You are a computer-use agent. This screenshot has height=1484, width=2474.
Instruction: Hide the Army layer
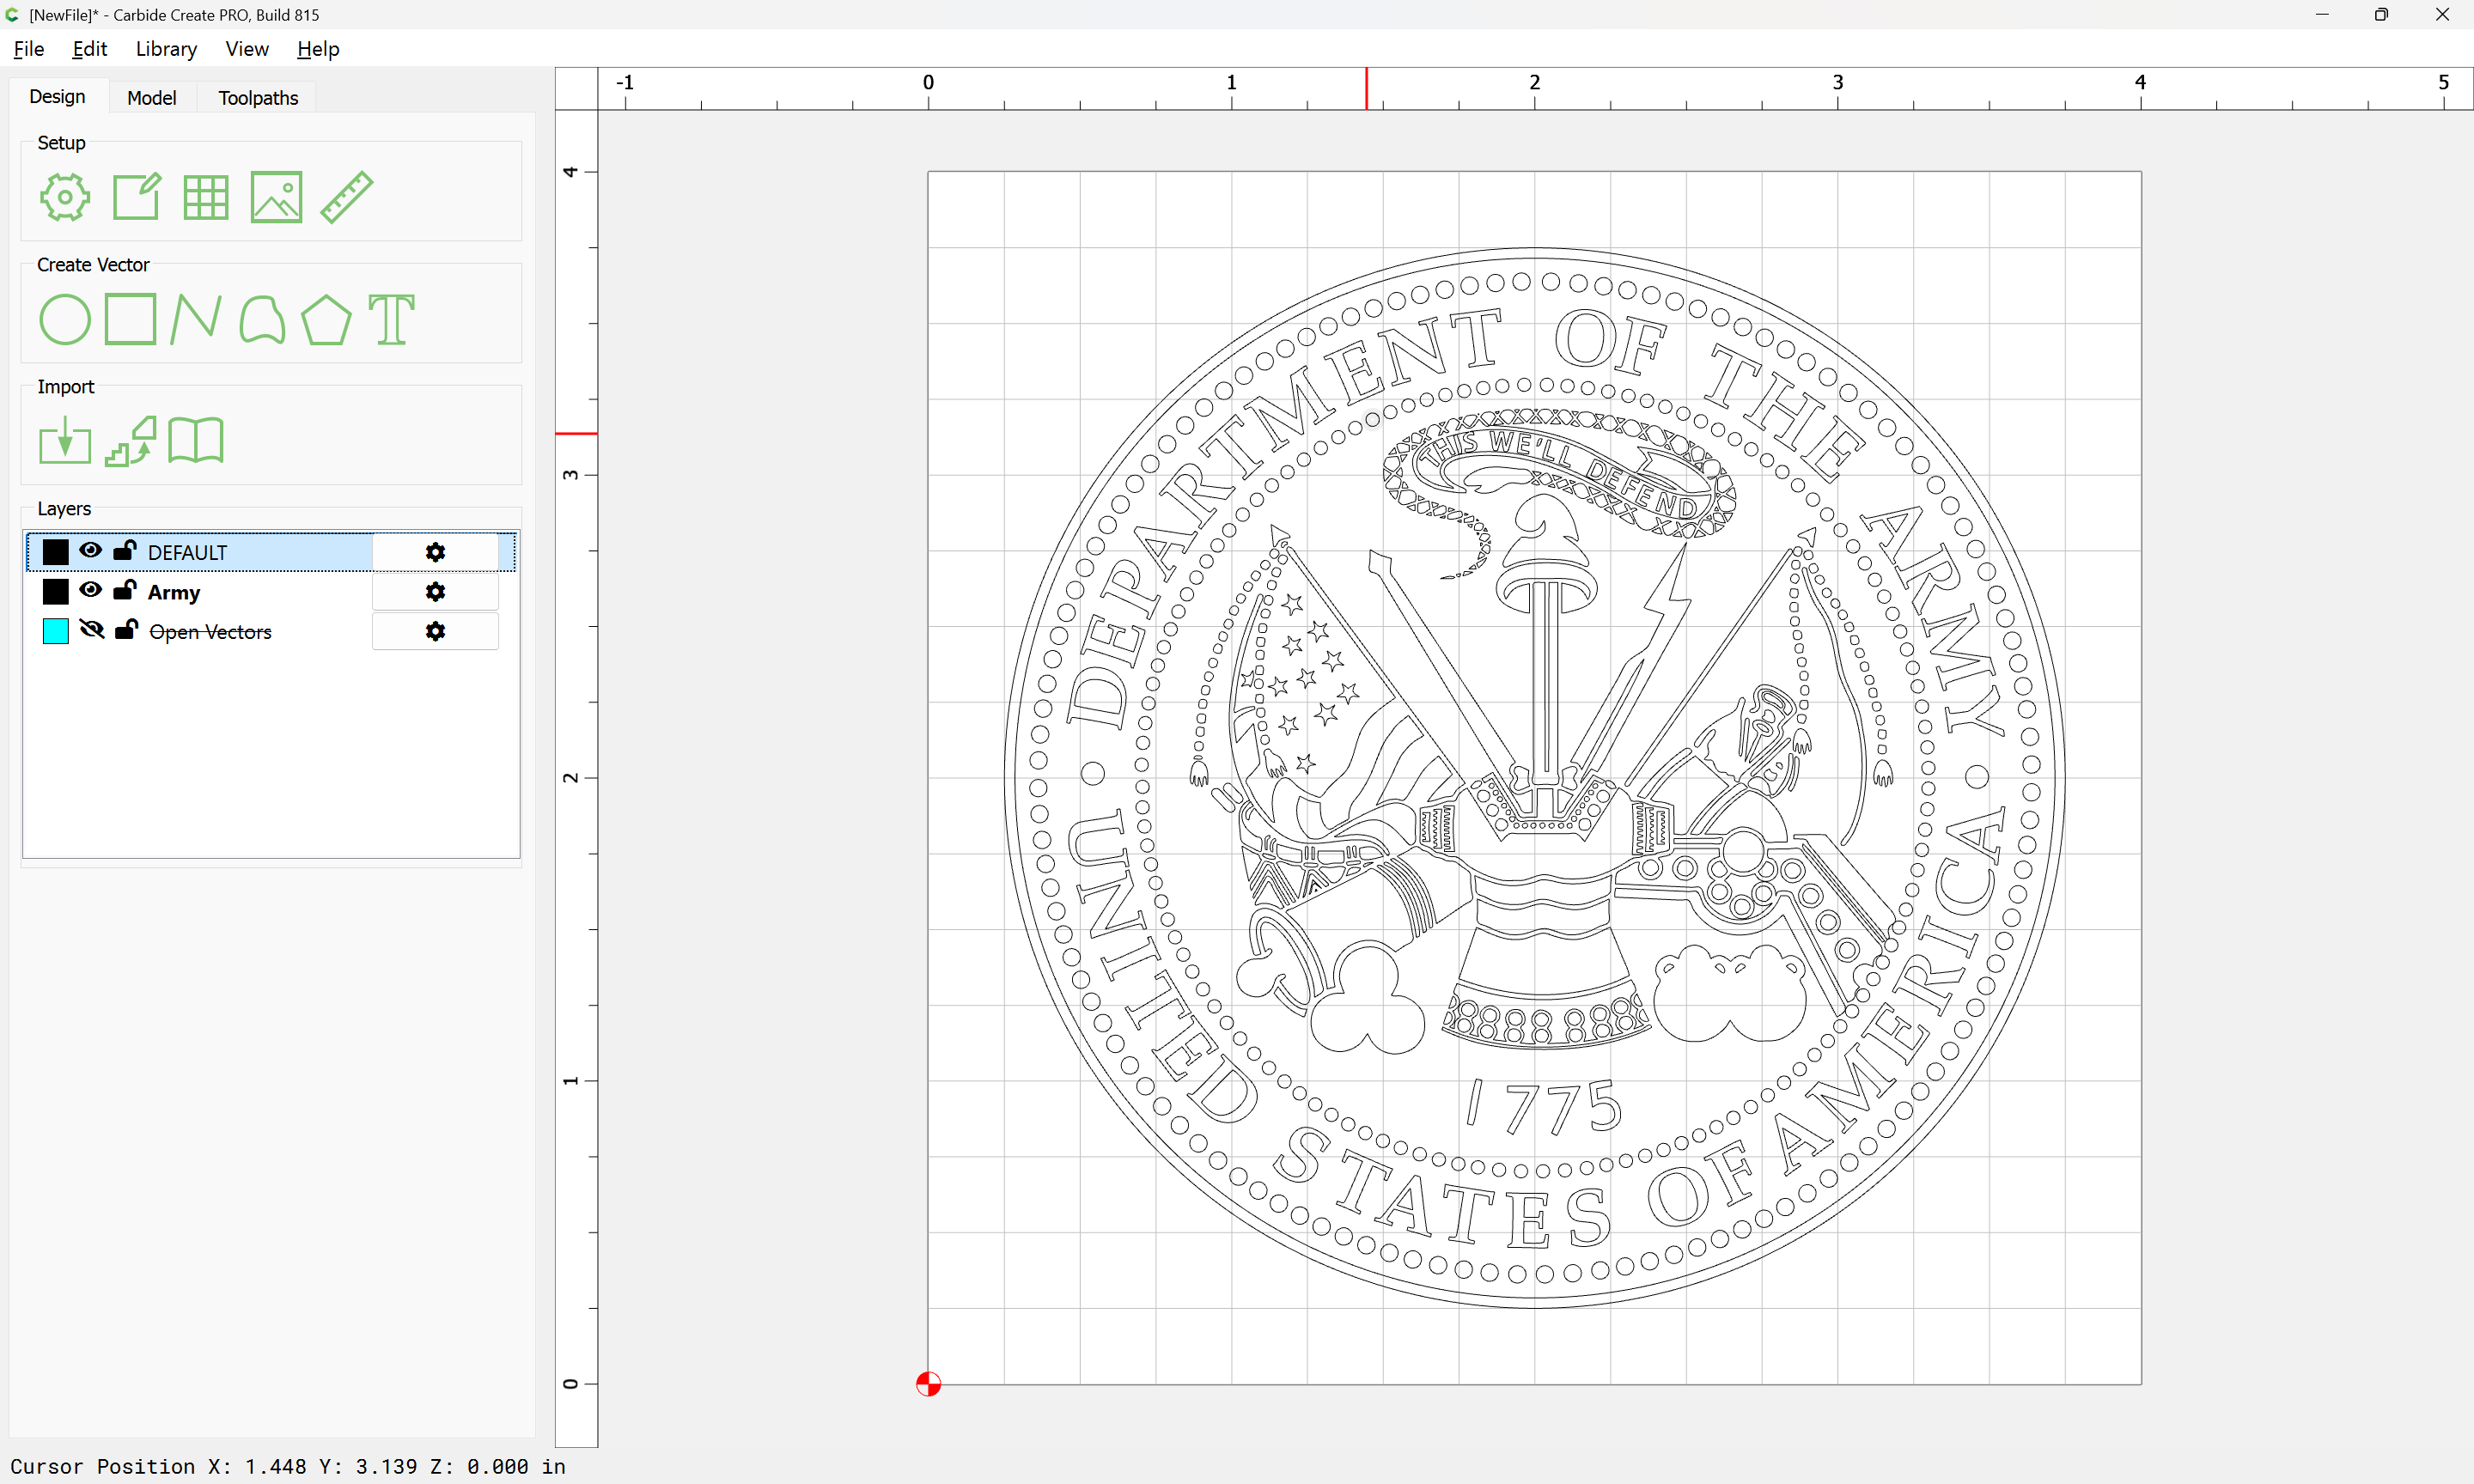(91, 590)
